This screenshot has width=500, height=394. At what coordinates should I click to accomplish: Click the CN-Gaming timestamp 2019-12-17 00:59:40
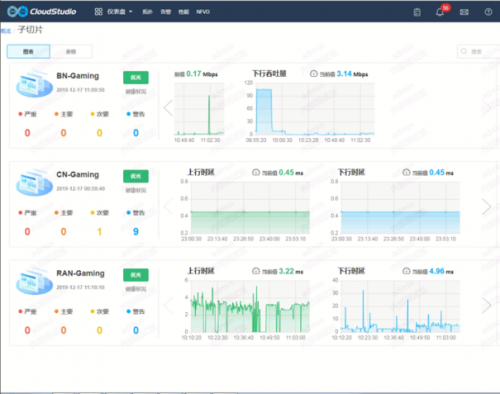click(x=80, y=189)
